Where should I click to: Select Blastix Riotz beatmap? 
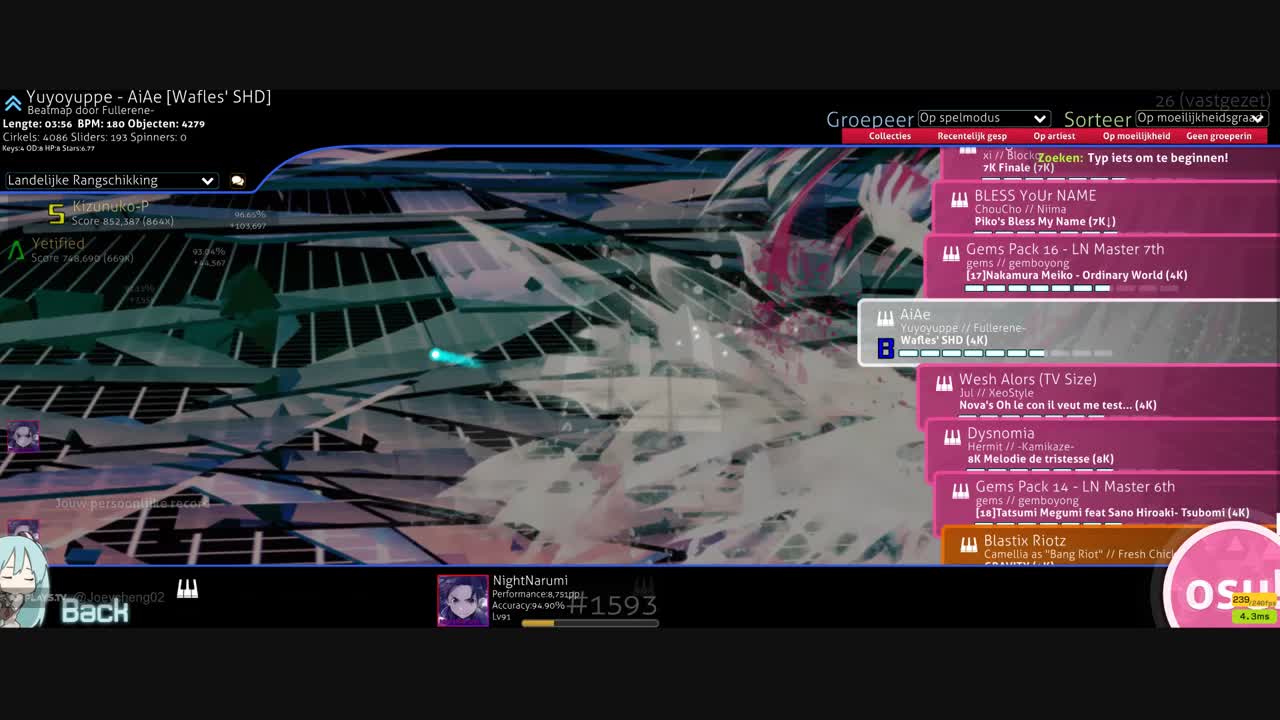(1111, 547)
